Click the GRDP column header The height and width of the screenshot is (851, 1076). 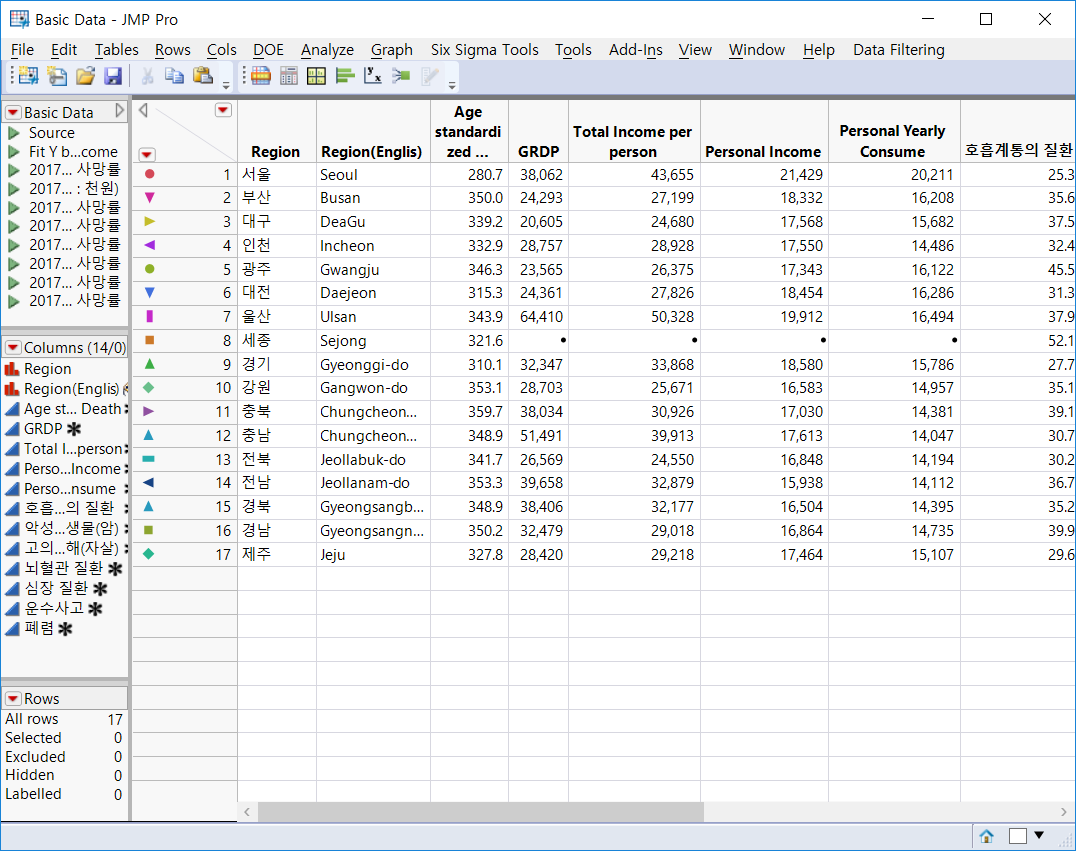tap(538, 152)
